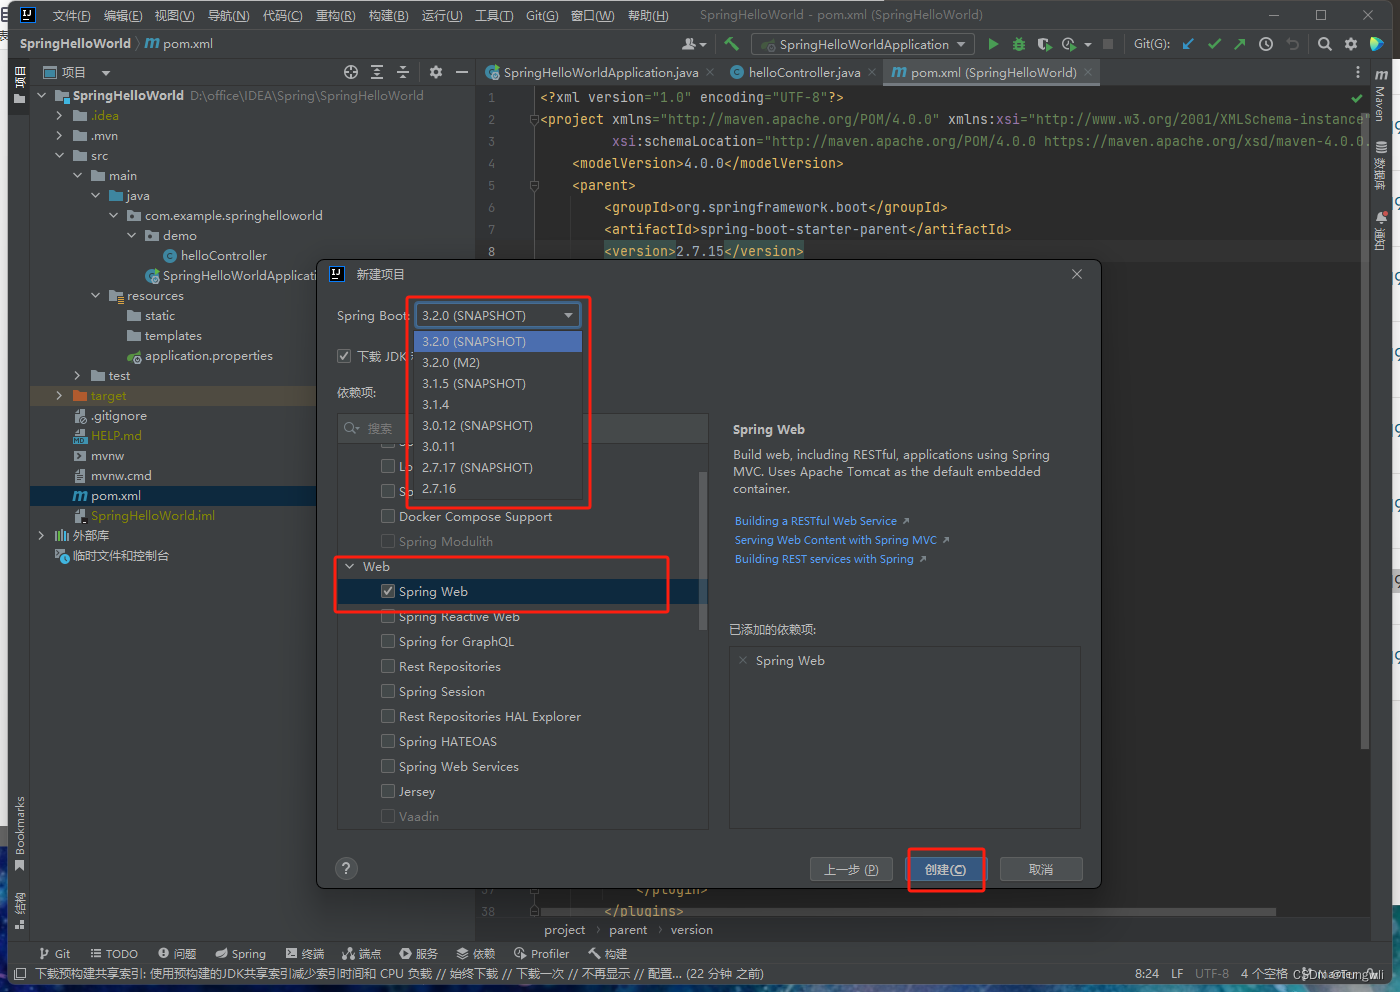Screen dimensions: 1400x992
Task: Open the 问题 problems tool window
Action: click(177, 954)
